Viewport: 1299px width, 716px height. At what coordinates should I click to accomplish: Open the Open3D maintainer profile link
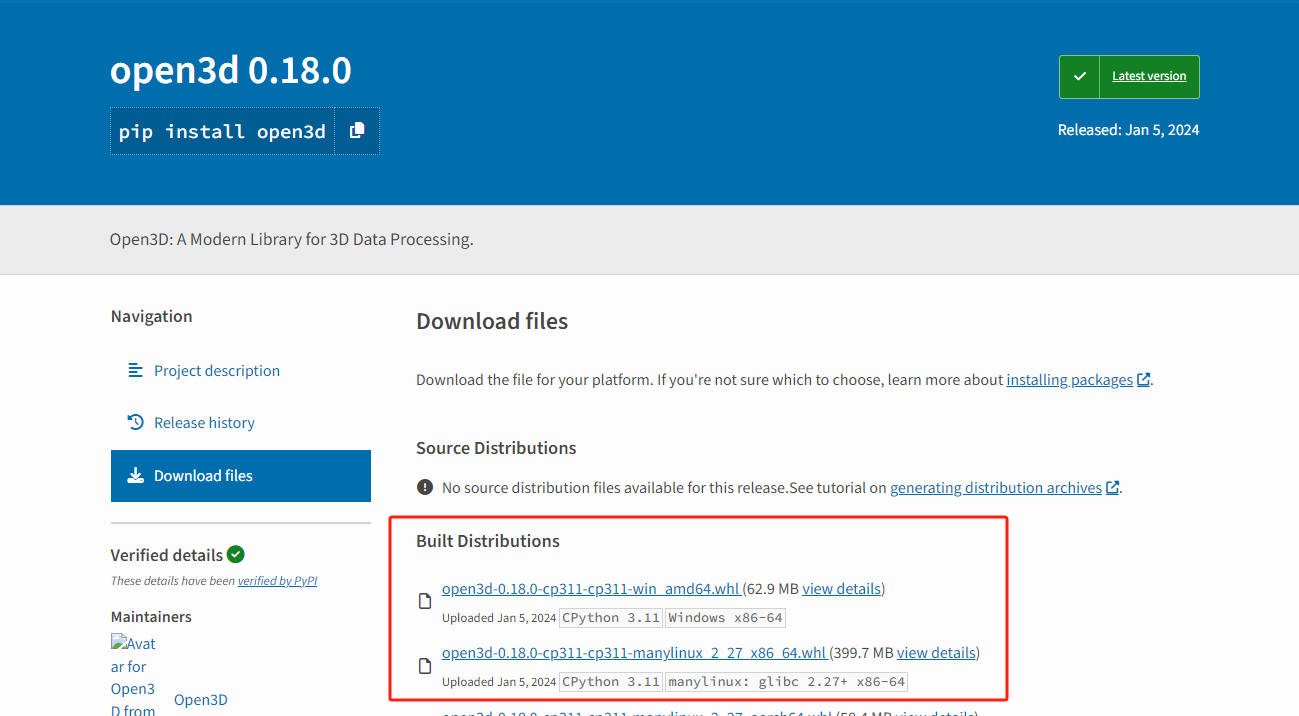(x=200, y=700)
